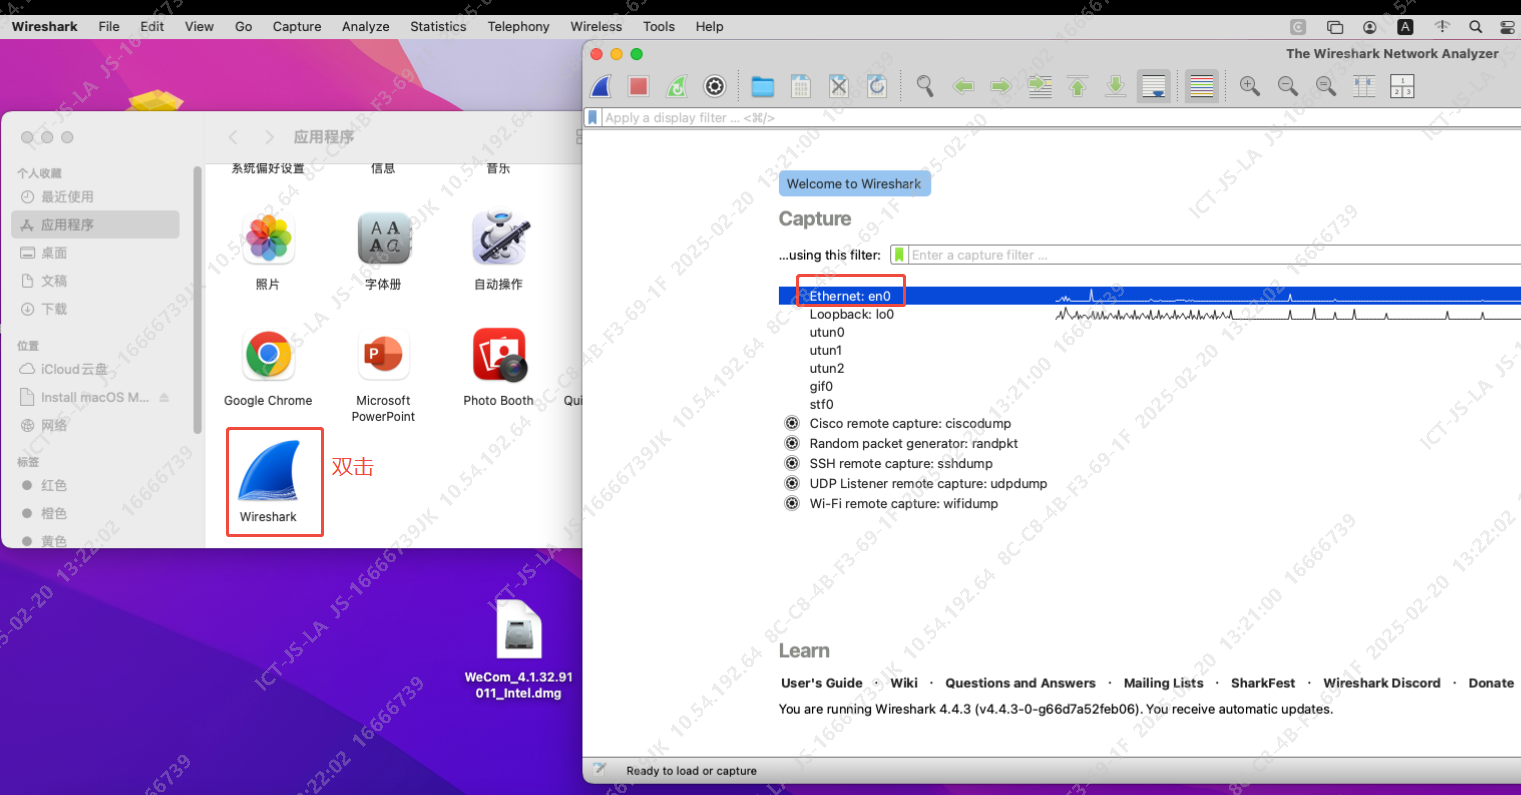Toggle packet colorization rules button
This screenshot has width=1521, height=795.
point(1202,87)
